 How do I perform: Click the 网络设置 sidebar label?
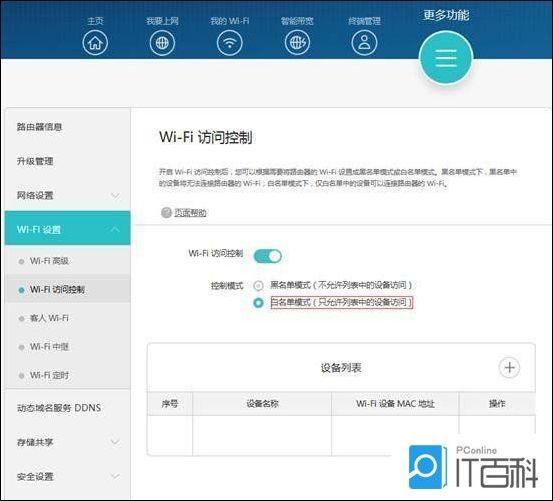[35, 195]
